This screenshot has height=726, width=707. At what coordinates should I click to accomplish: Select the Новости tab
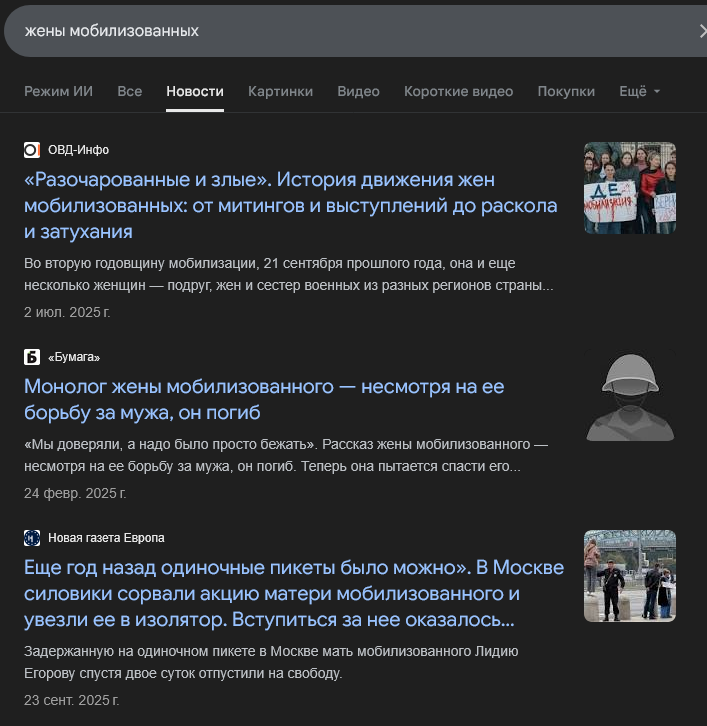195,91
